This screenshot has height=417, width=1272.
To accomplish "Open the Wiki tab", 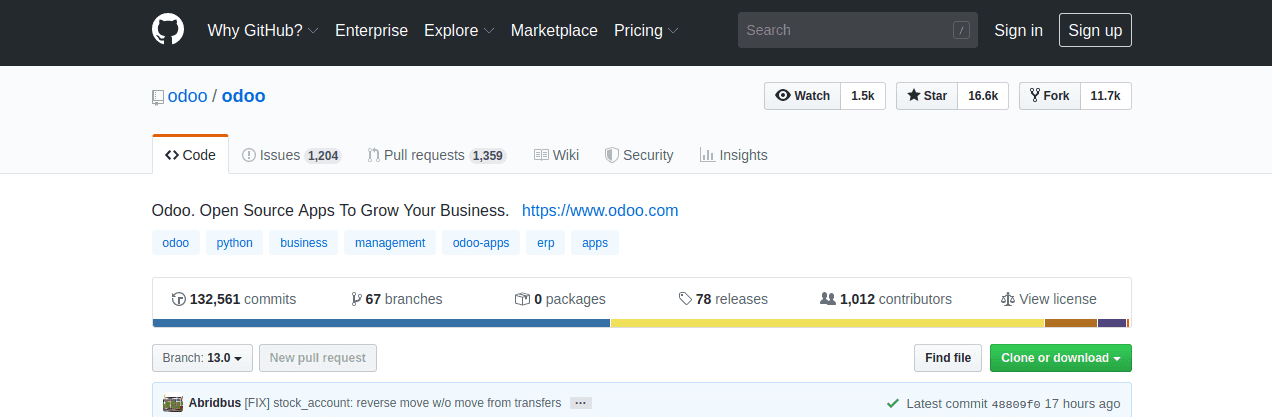I will tap(556, 155).
